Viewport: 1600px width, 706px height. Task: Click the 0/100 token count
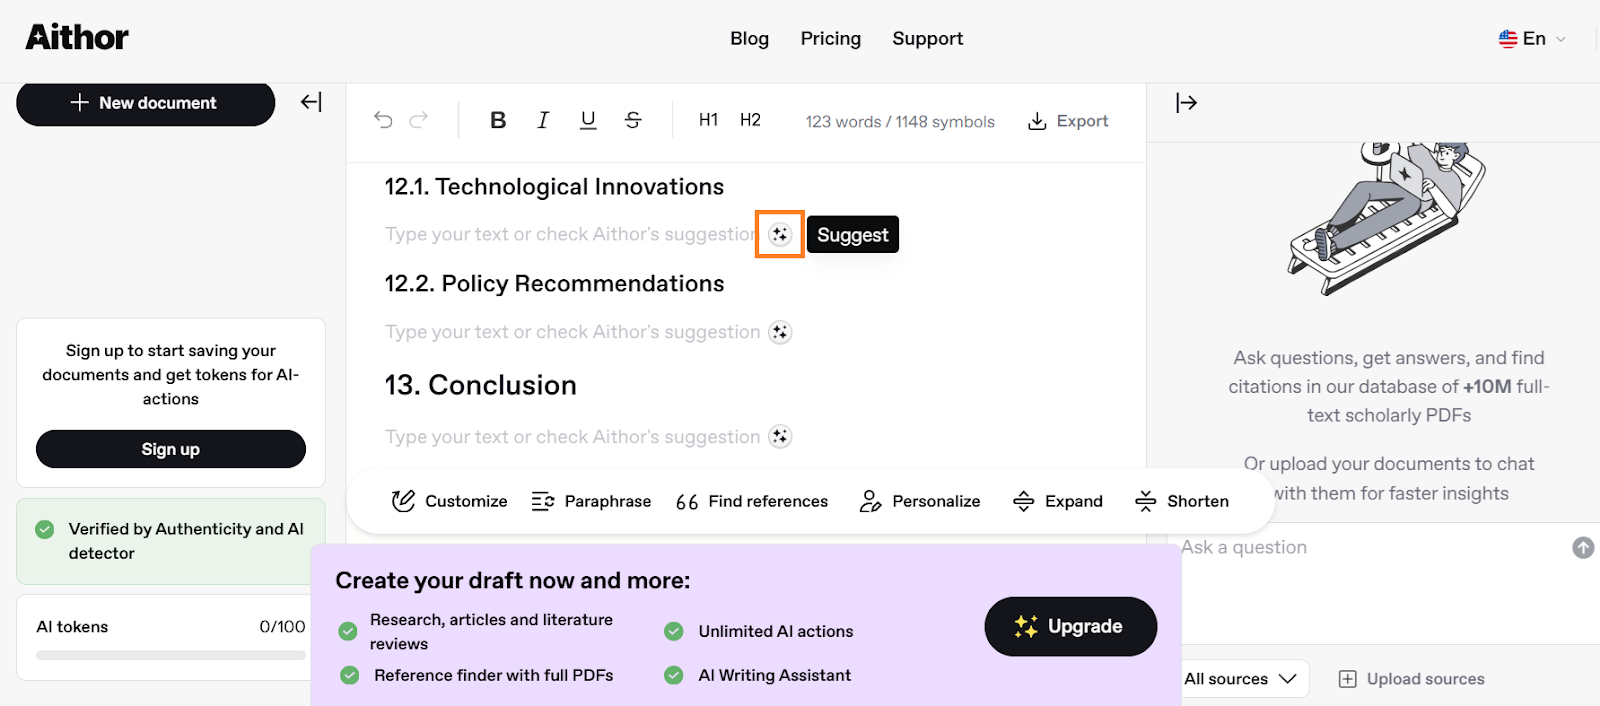point(282,627)
